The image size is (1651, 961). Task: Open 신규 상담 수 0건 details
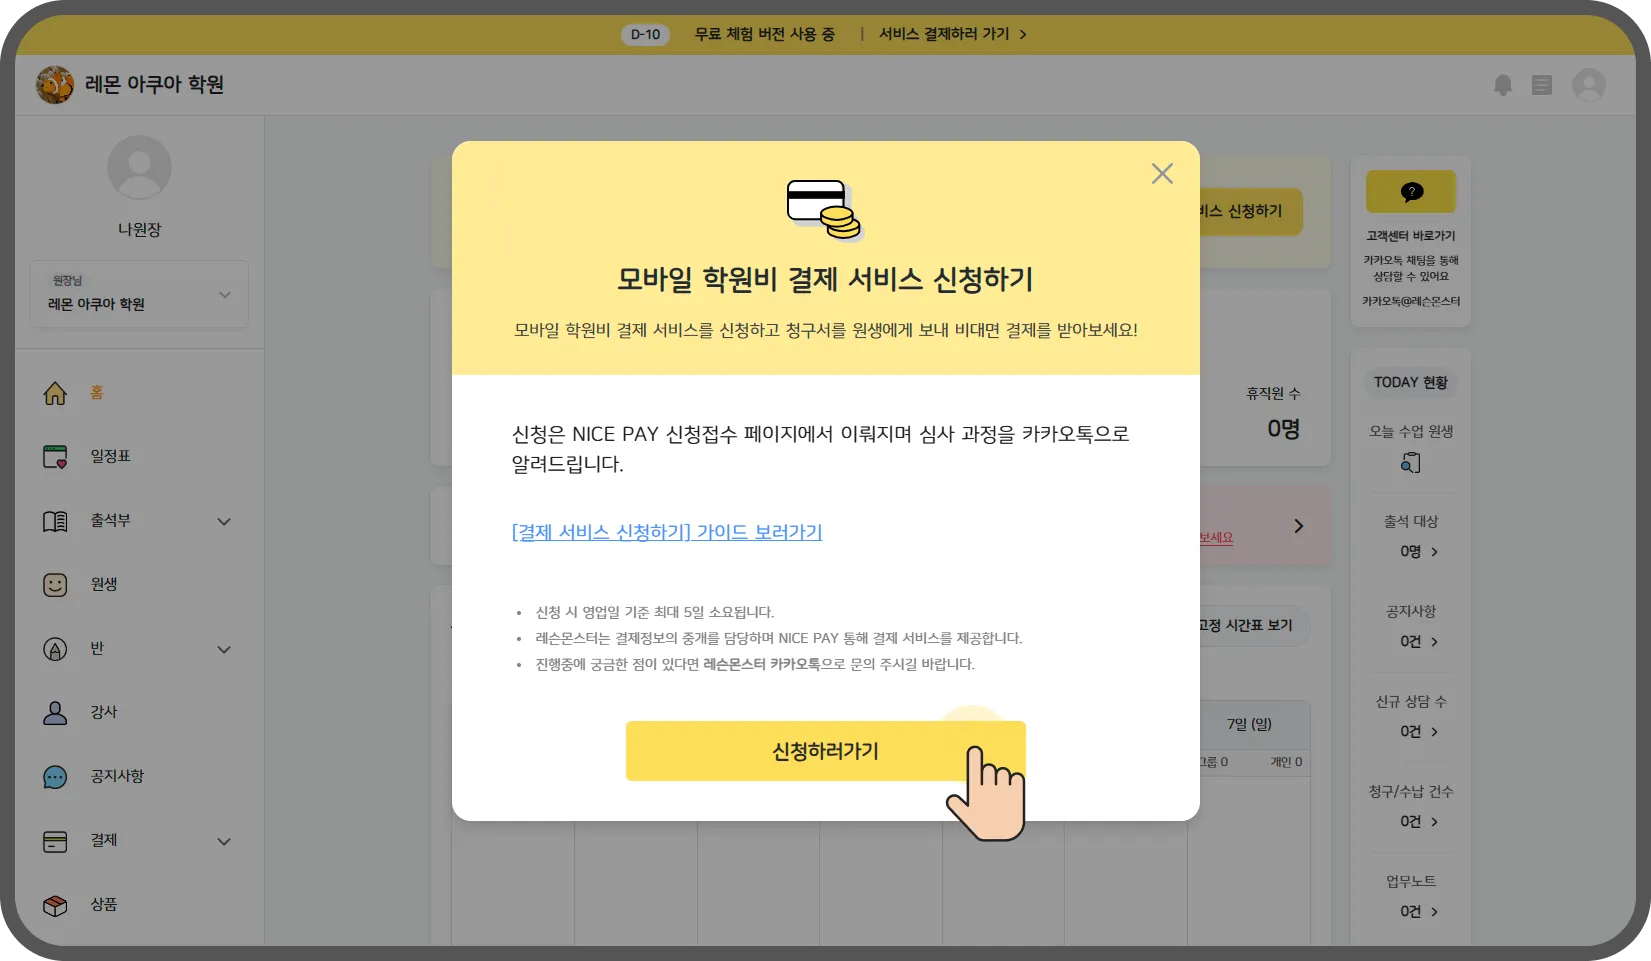tap(1419, 732)
